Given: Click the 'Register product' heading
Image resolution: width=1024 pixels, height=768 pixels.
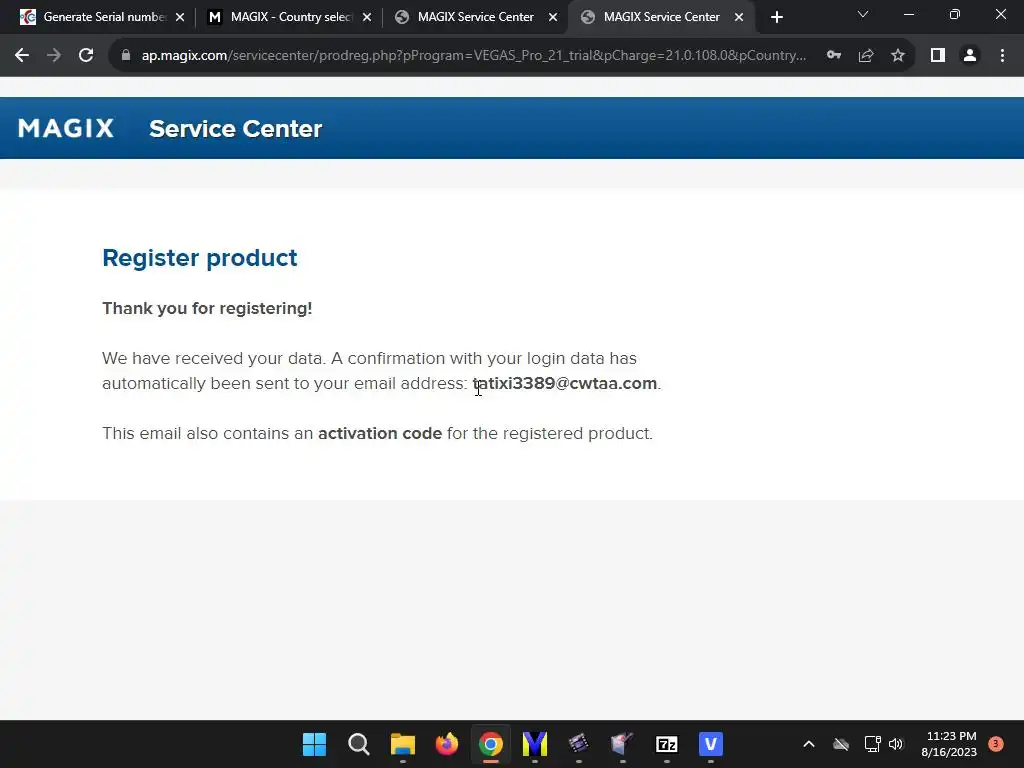Looking at the screenshot, I should point(200,258).
